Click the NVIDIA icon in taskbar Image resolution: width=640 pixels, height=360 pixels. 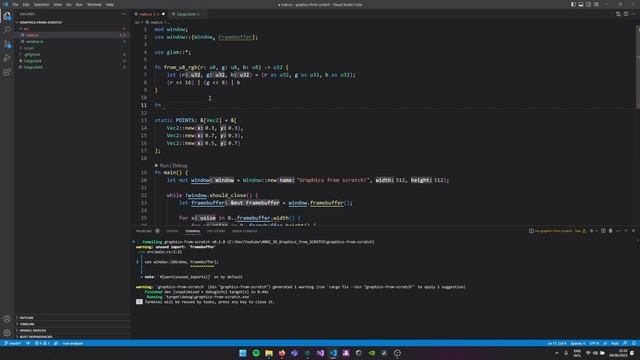[372, 353]
